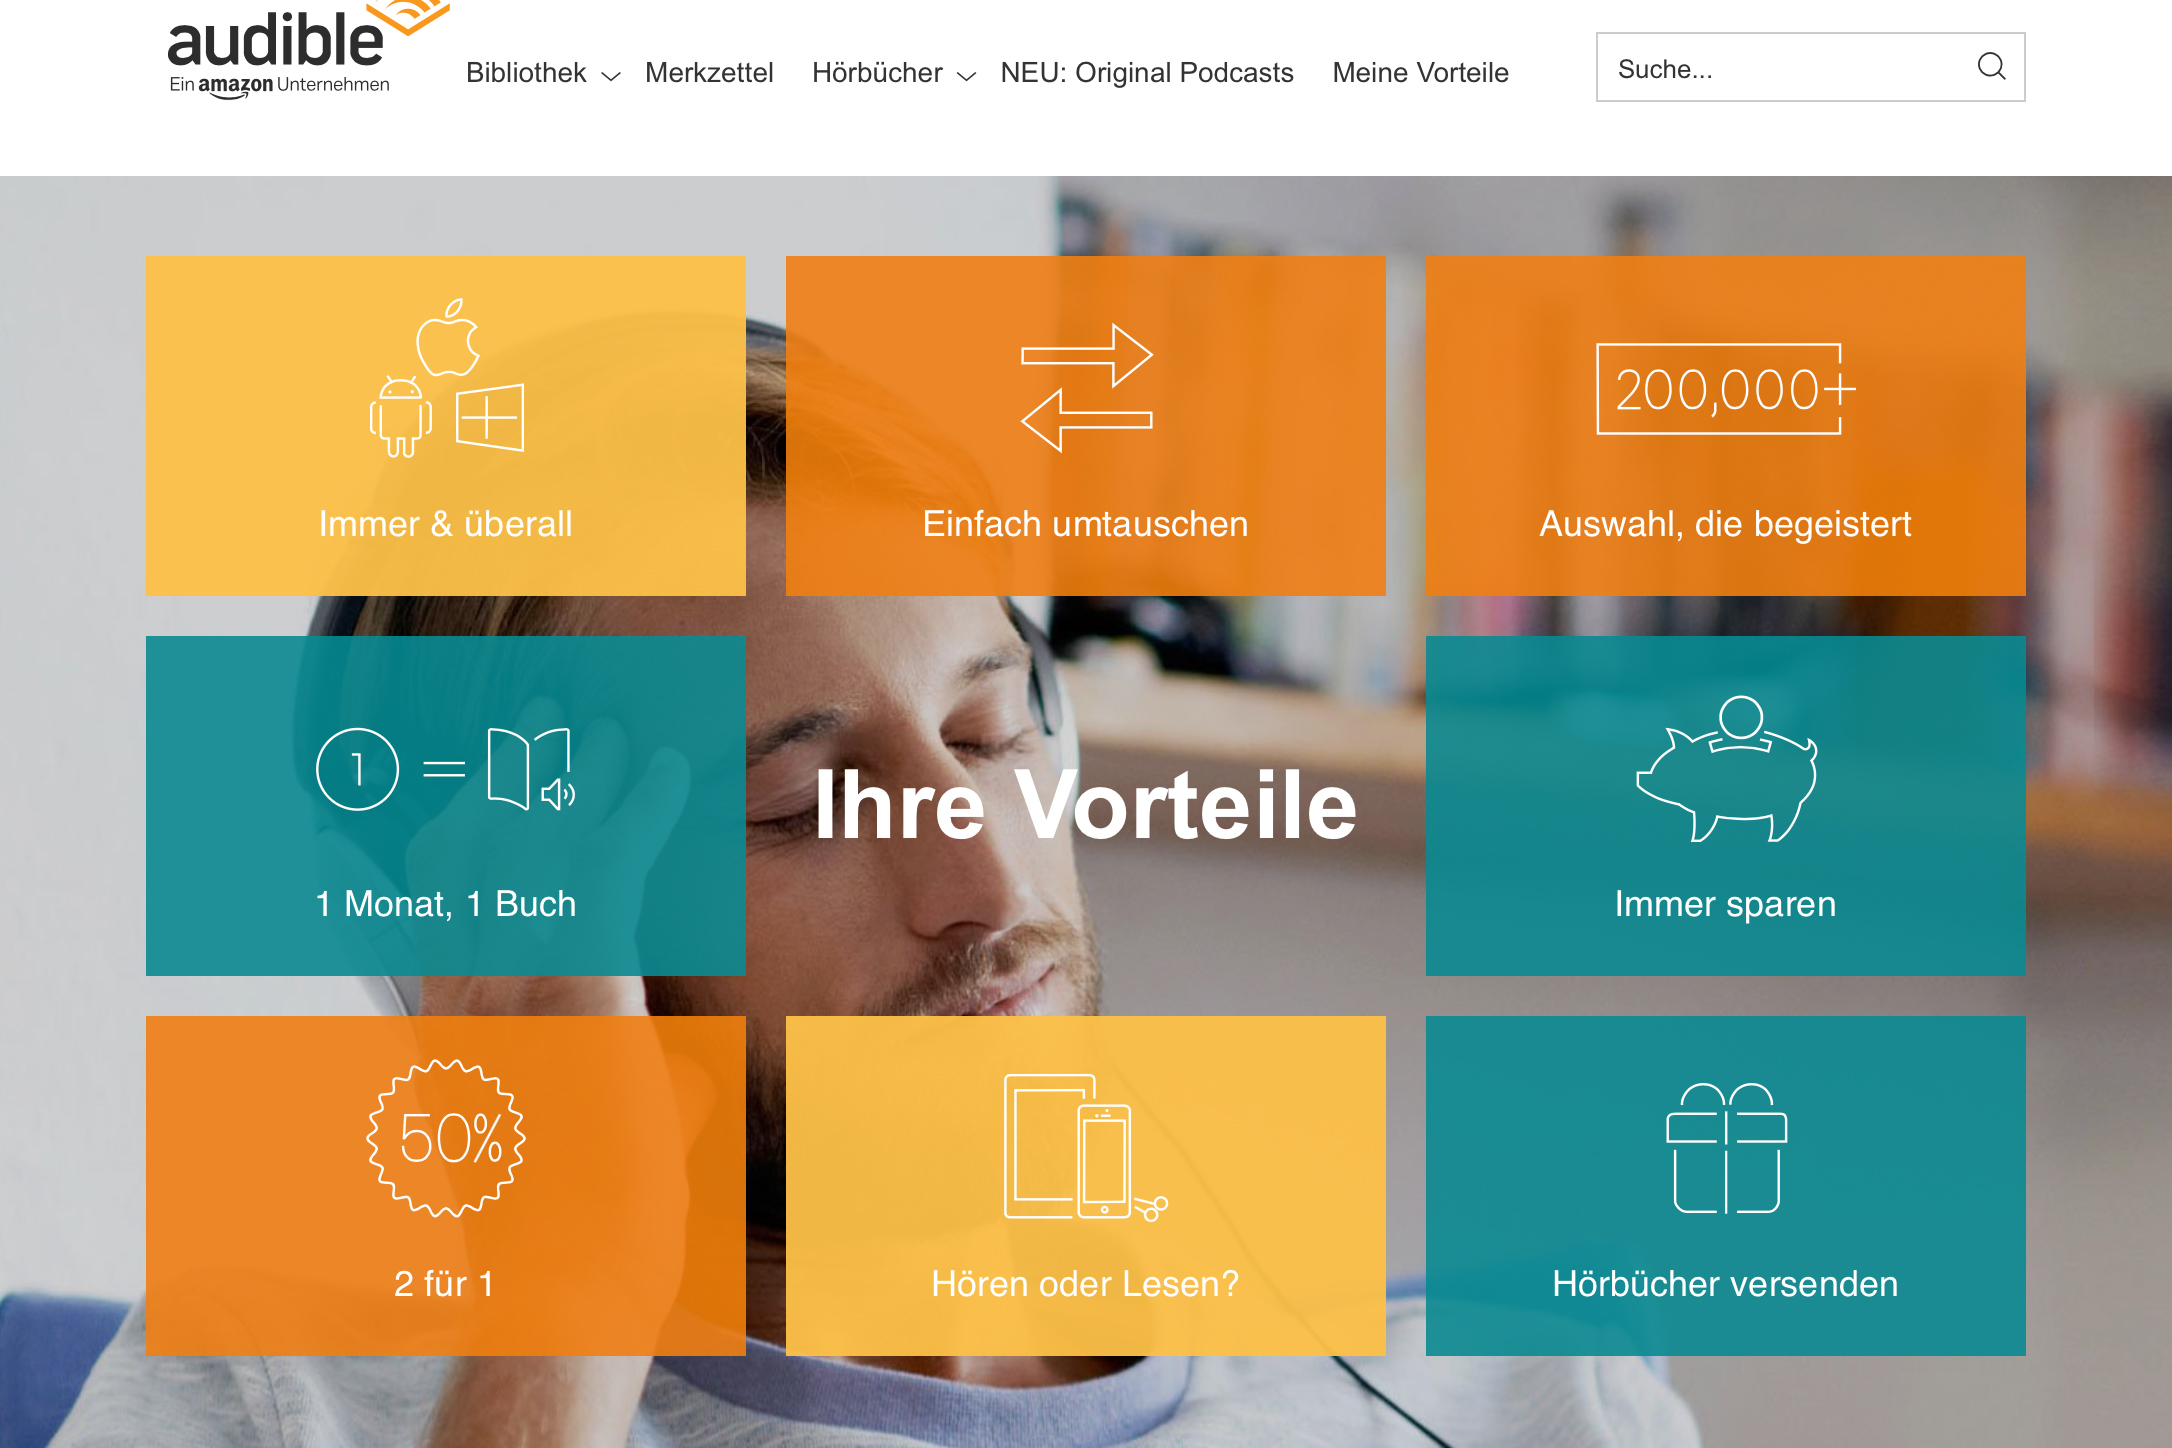Image resolution: width=2172 pixels, height=1448 pixels.
Task: Open the Merkzettel menu item
Action: 709,72
